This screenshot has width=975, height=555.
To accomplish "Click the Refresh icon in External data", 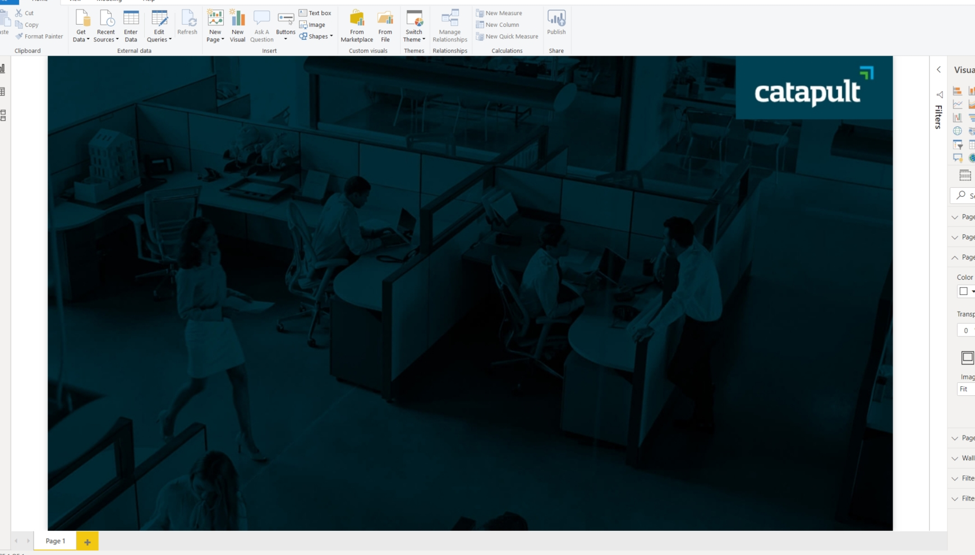I will pyautogui.click(x=187, y=19).
